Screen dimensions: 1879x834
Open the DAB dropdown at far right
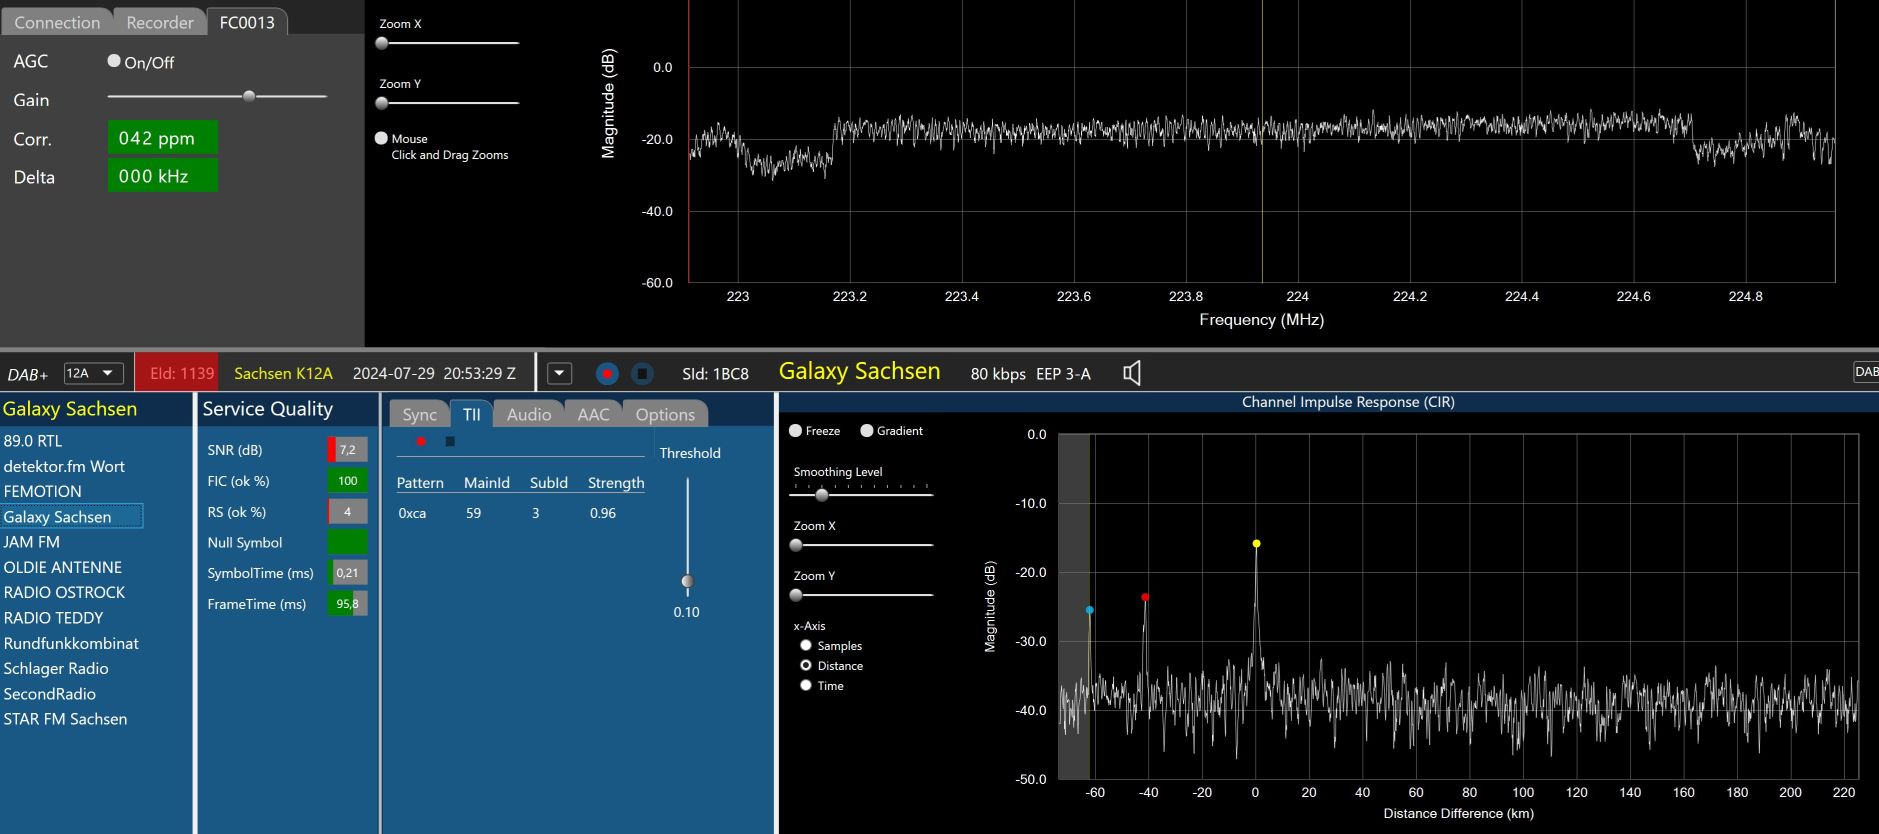coord(1866,372)
